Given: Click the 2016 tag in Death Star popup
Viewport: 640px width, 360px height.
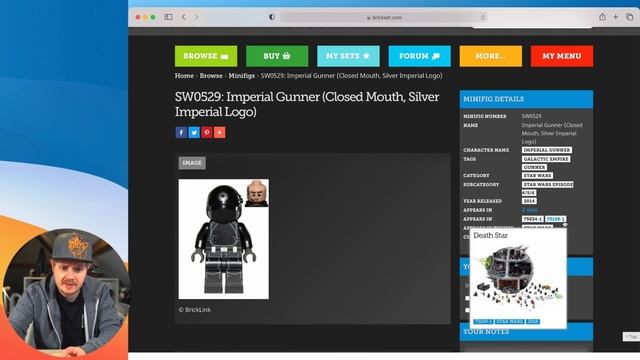Looking at the screenshot, I should pos(533,322).
